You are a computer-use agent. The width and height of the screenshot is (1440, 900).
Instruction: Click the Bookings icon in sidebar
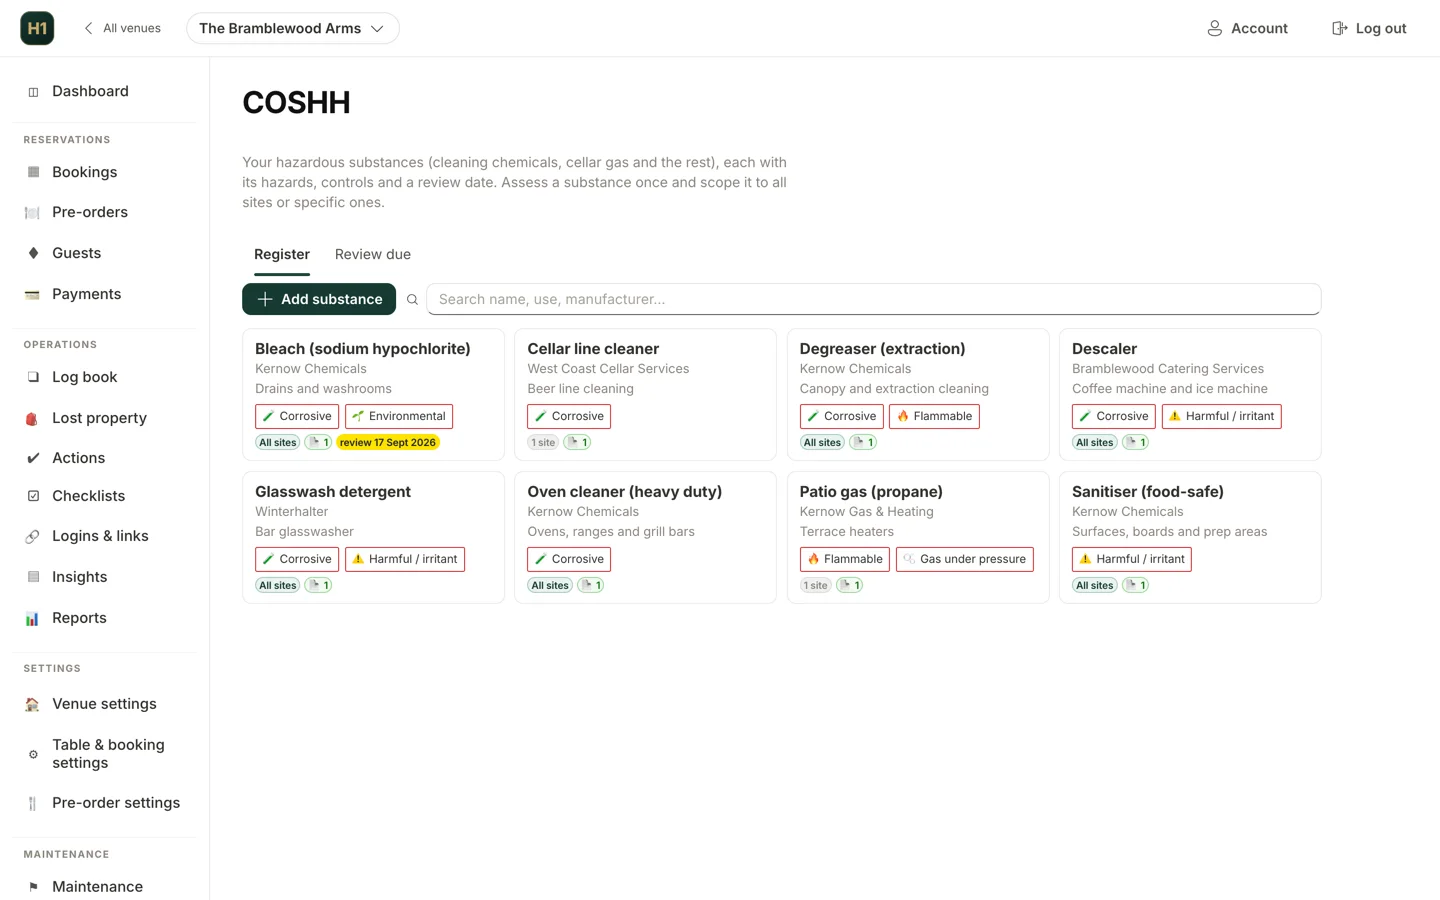pos(33,172)
